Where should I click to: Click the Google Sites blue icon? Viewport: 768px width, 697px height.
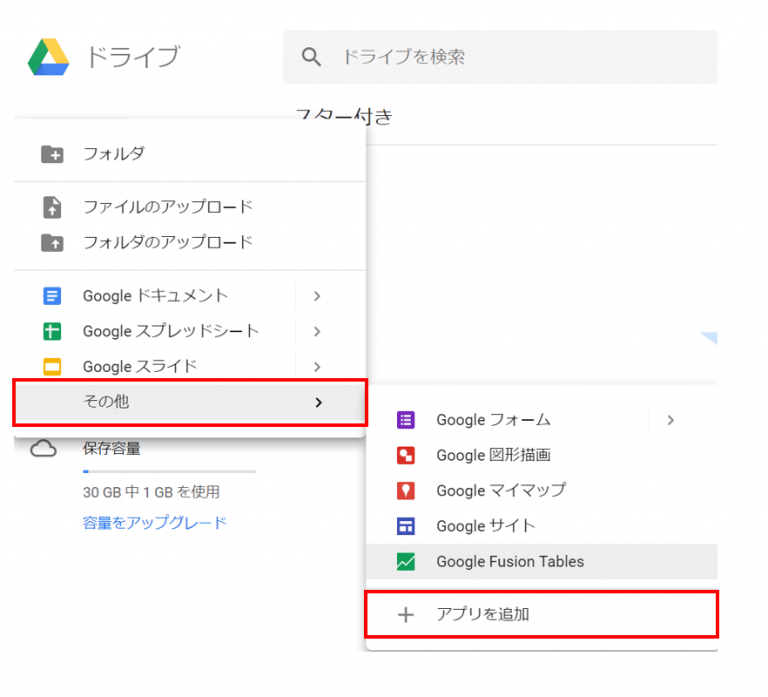click(406, 526)
